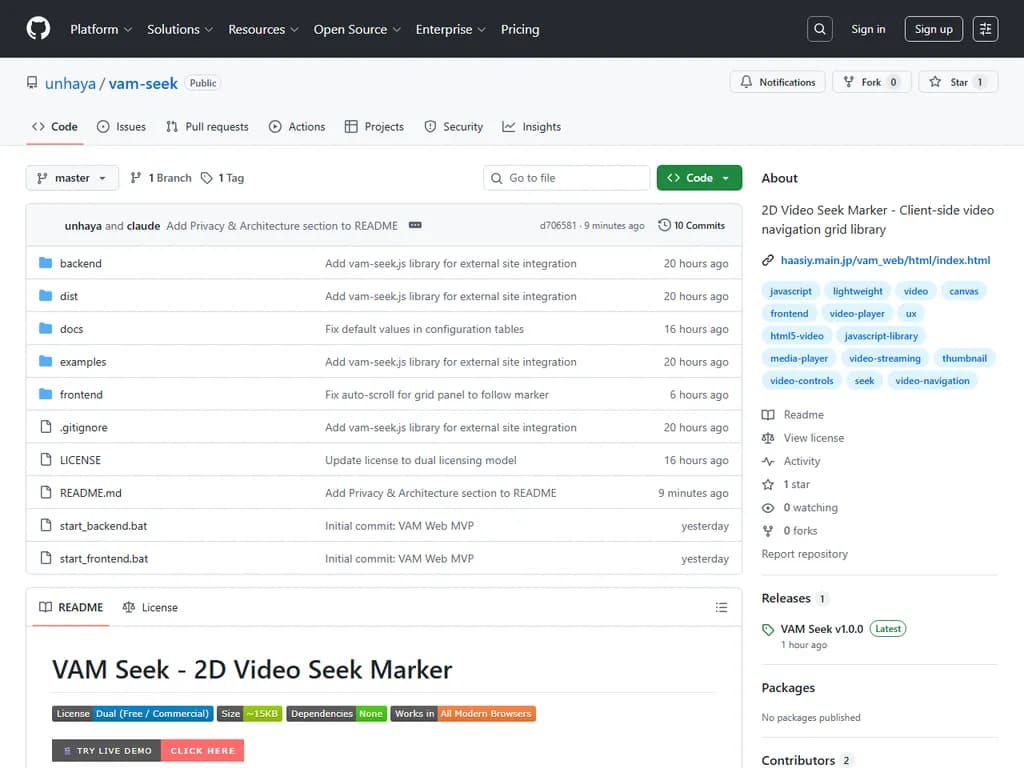Click the GitHub logo icon

[38, 29]
